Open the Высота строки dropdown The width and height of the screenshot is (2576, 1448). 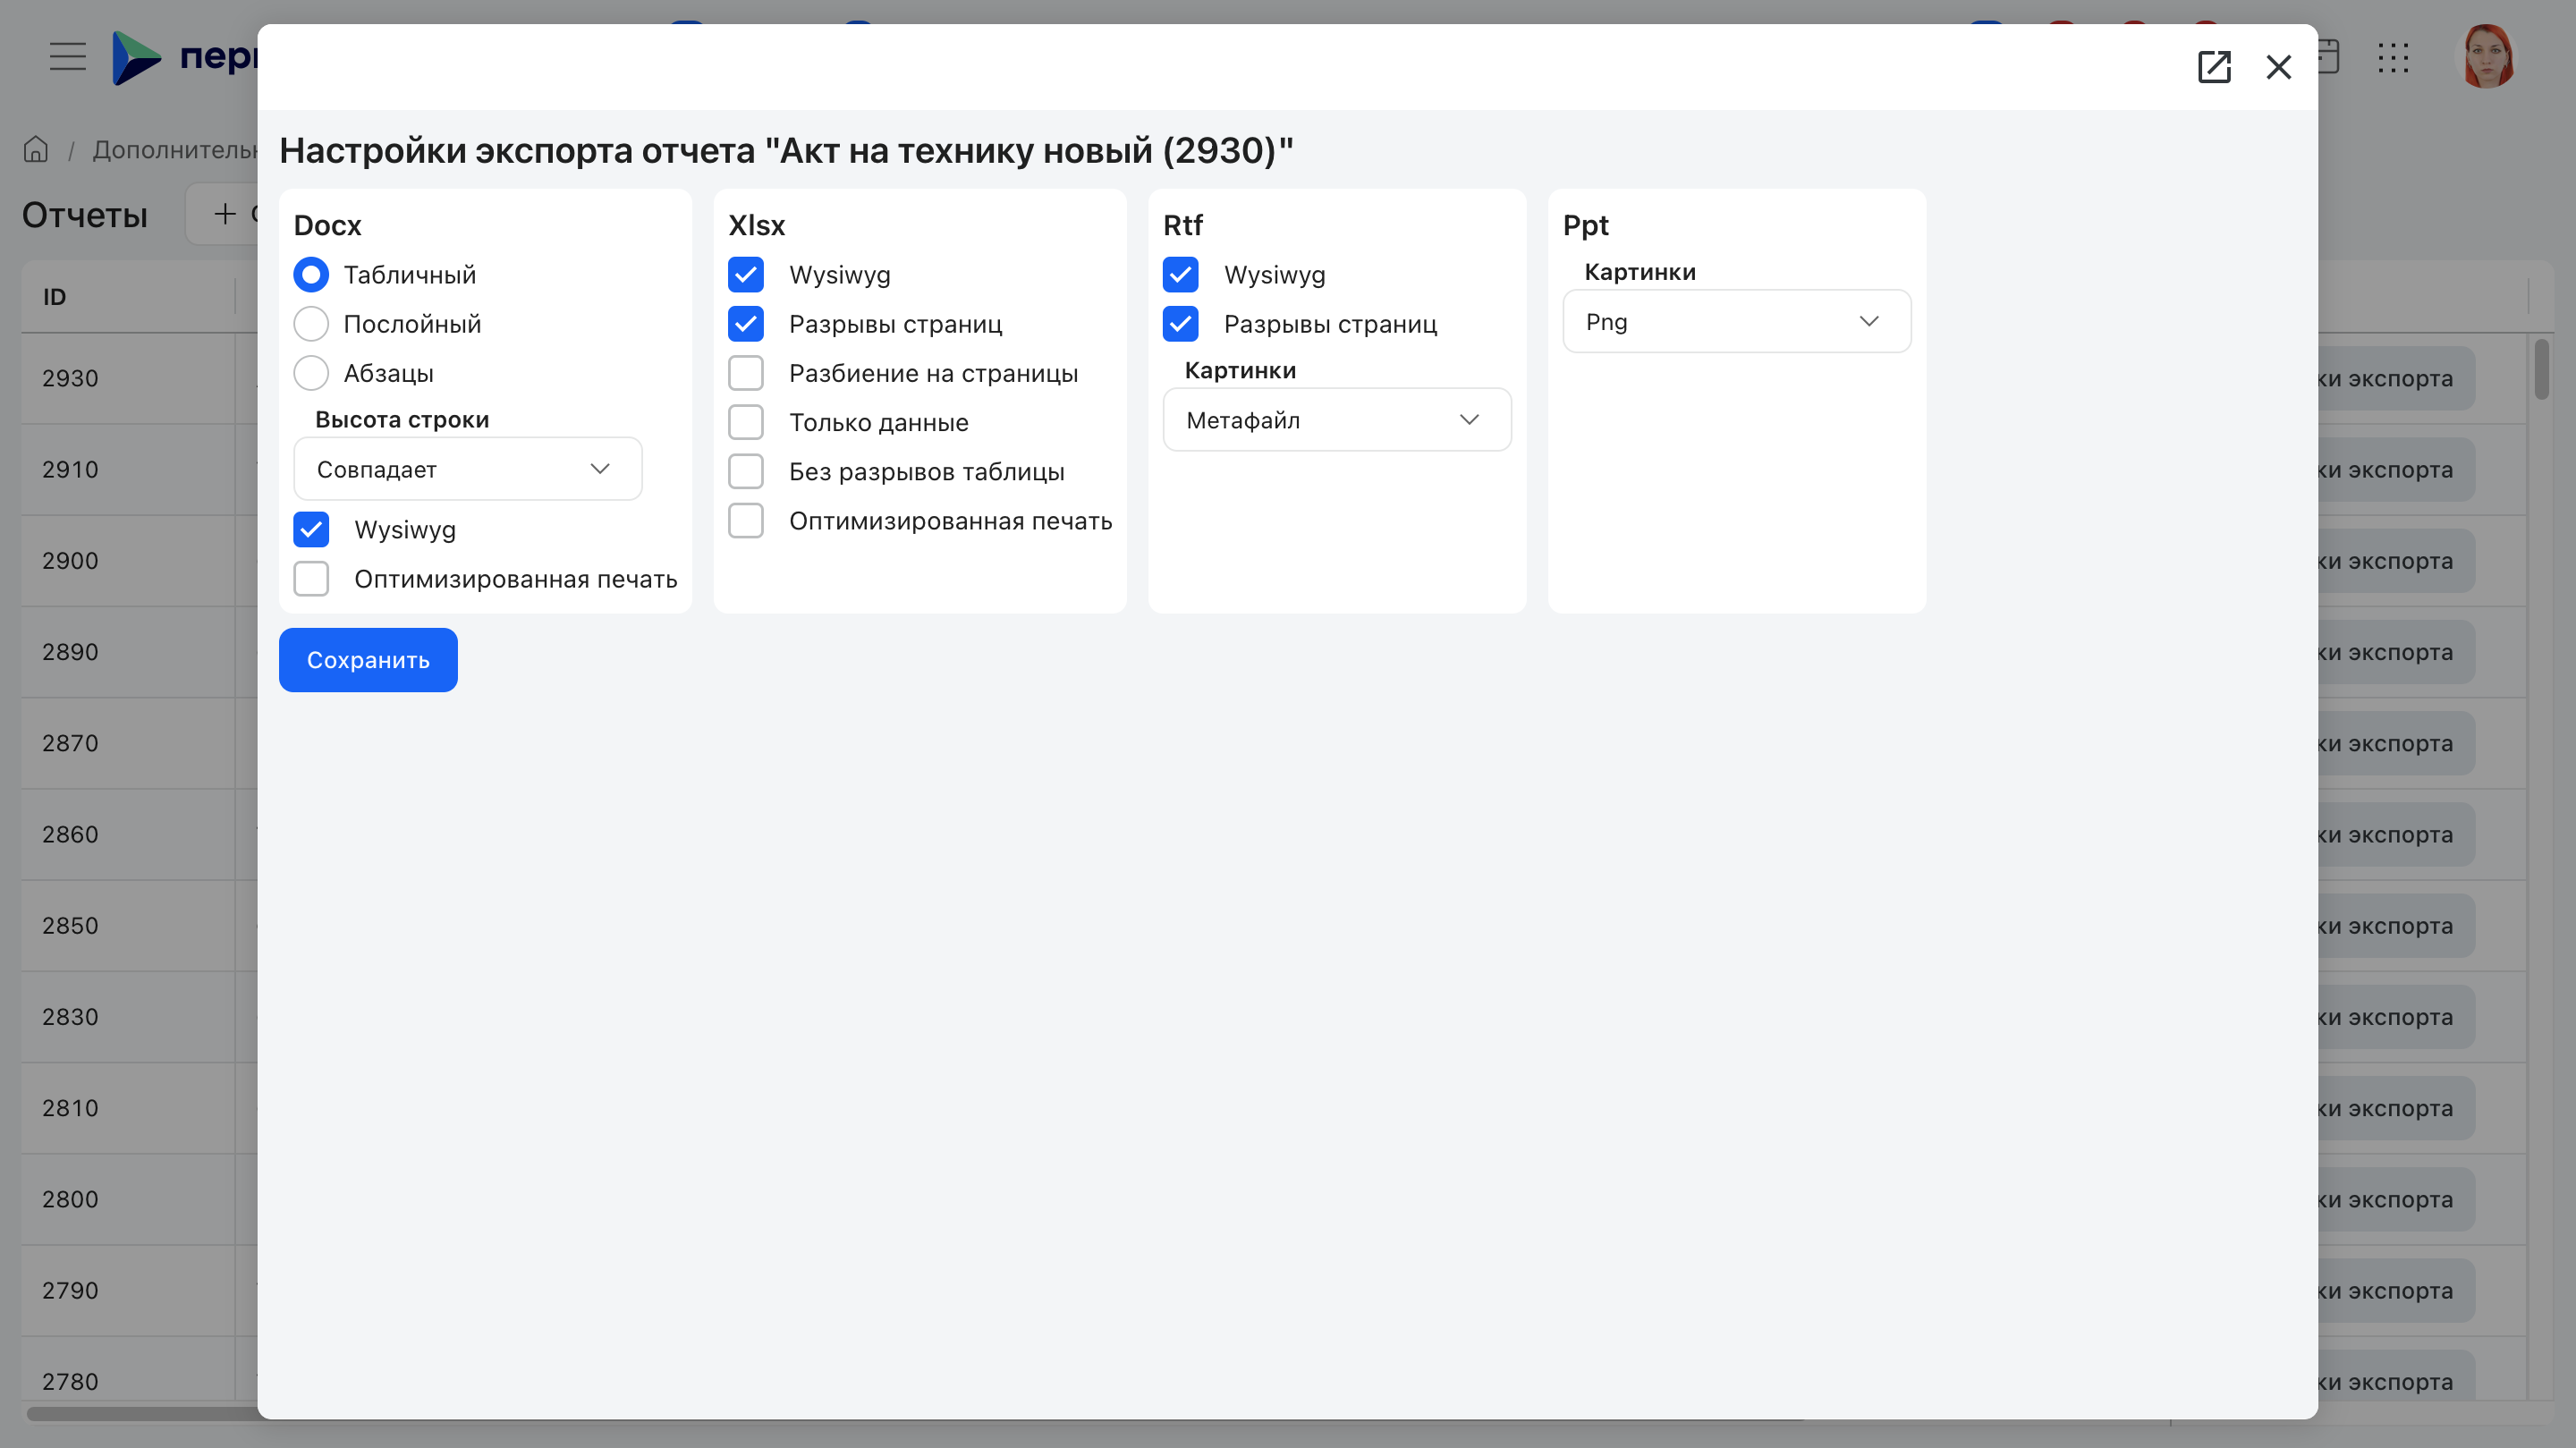pyautogui.click(x=468, y=468)
